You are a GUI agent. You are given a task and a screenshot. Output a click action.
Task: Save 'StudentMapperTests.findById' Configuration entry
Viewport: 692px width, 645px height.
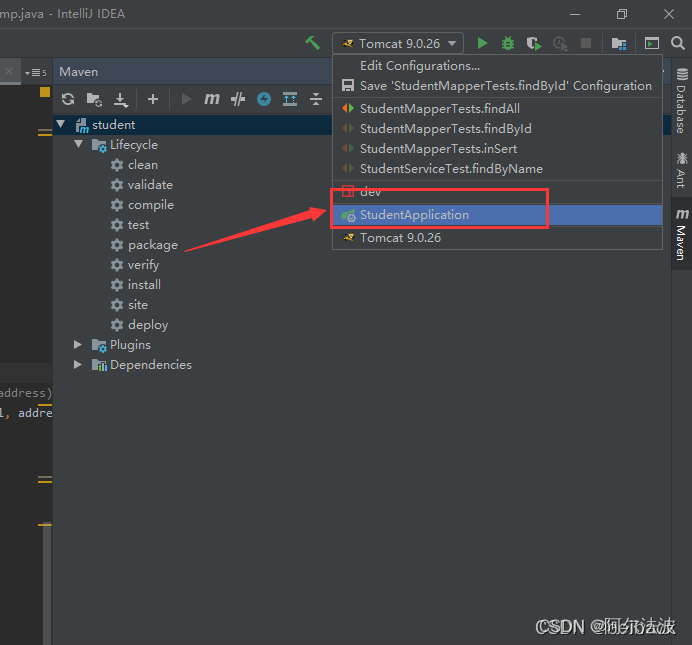497,86
